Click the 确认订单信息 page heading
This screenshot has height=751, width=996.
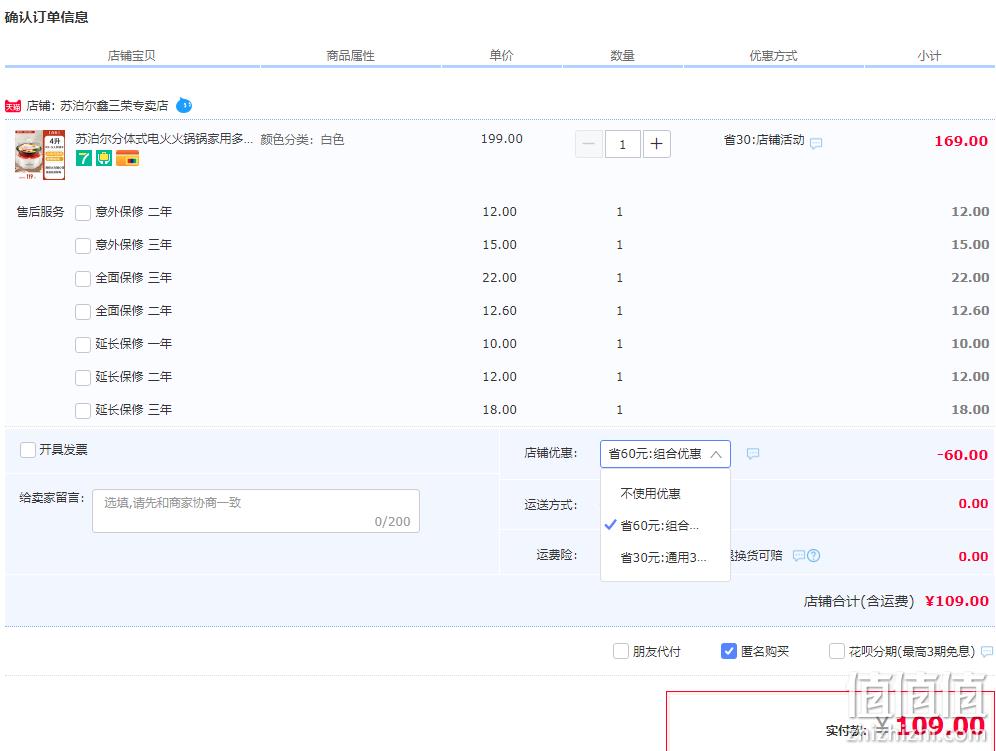click(x=46, y=17)
